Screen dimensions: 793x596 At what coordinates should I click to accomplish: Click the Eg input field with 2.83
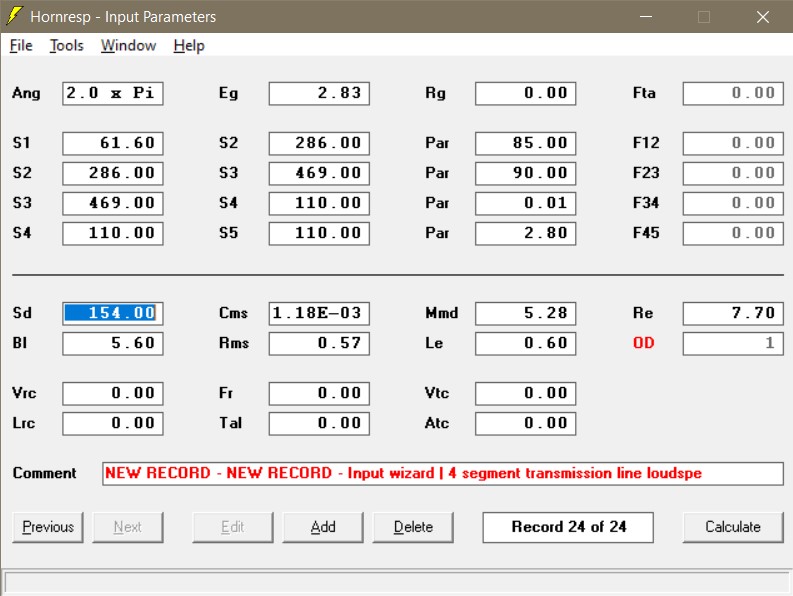(x=319, y=94)
